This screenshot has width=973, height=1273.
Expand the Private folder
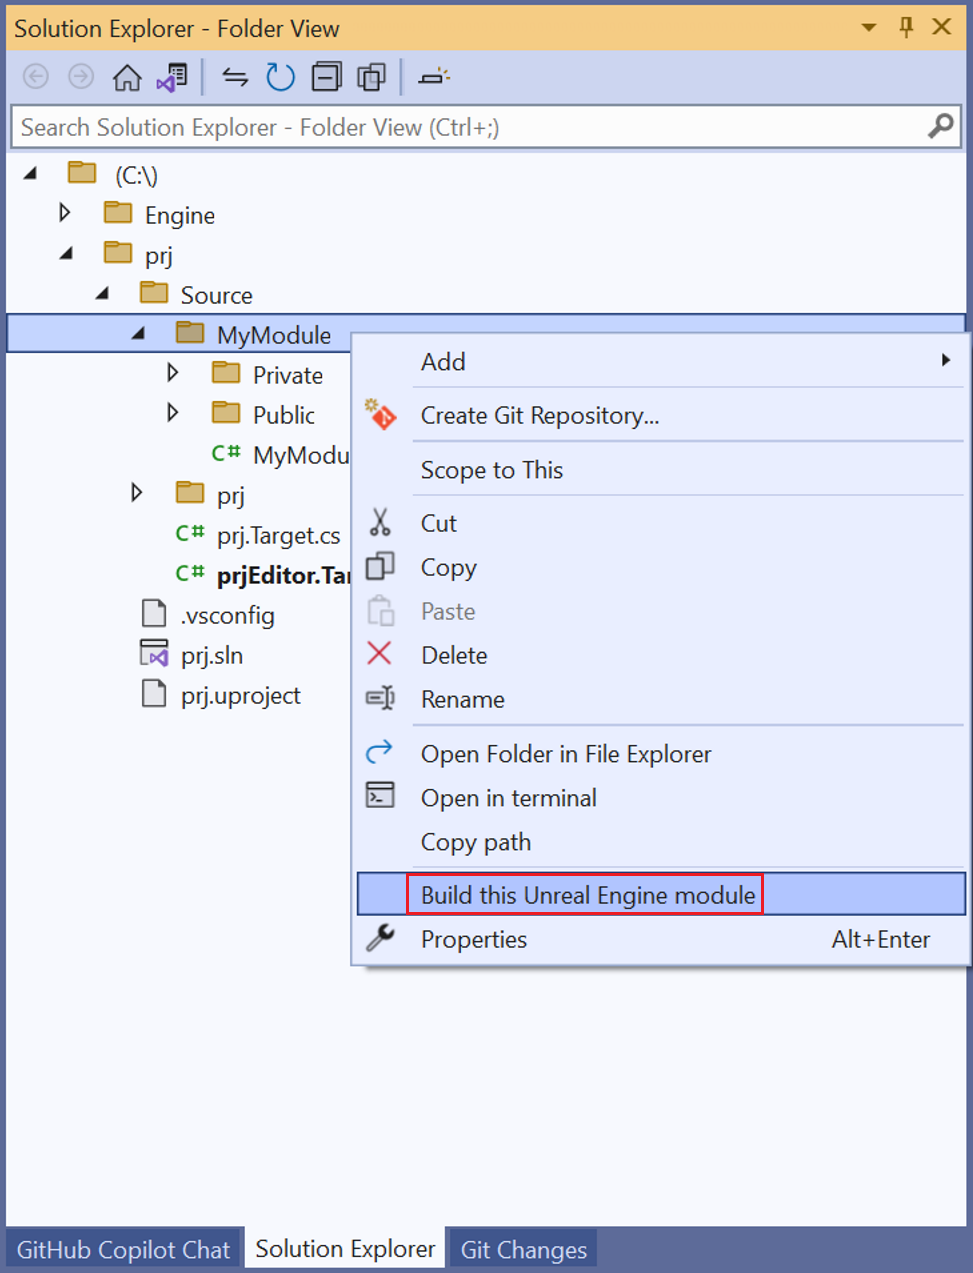(173, 373)
